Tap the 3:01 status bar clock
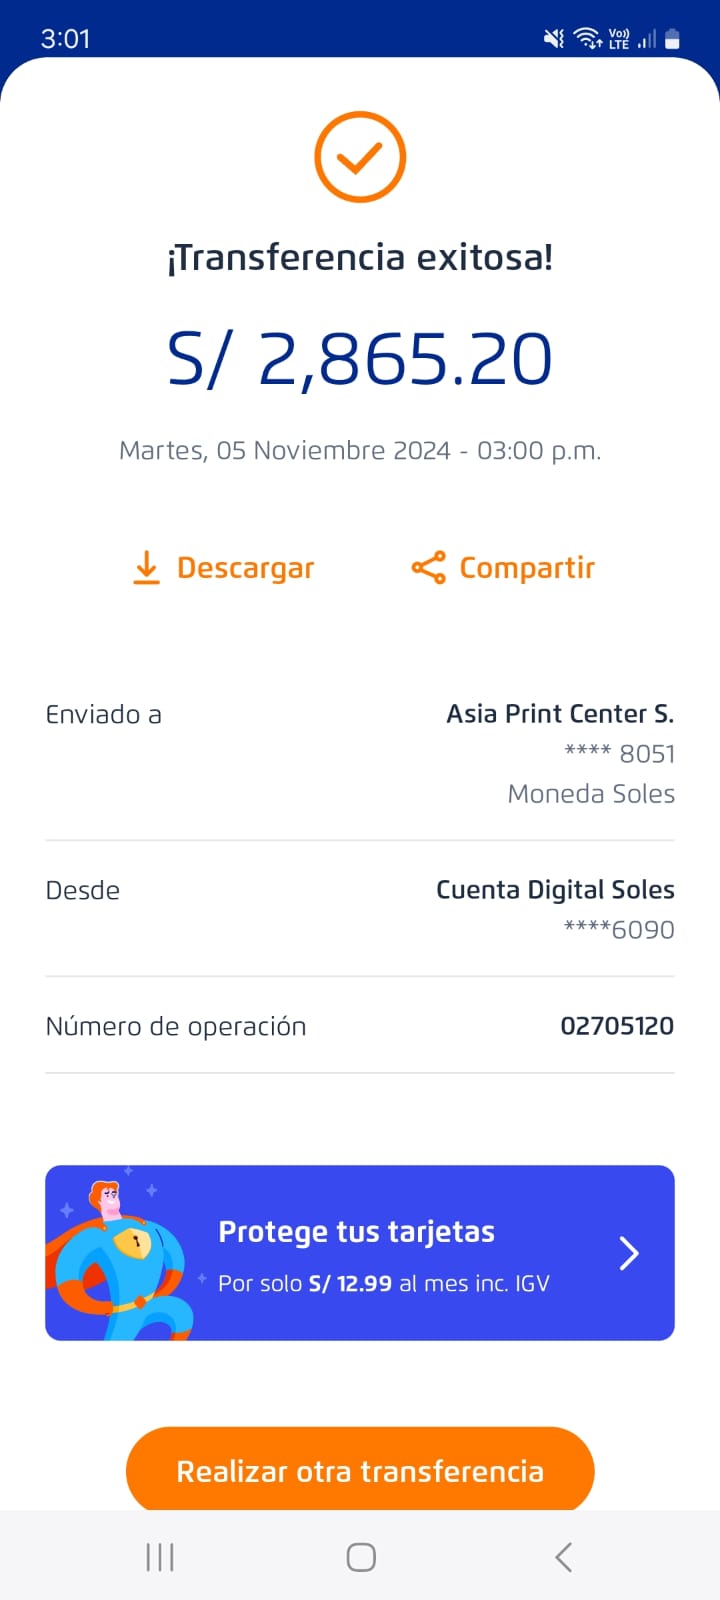This screenshot has height=1600, width=720. (65, 39)
